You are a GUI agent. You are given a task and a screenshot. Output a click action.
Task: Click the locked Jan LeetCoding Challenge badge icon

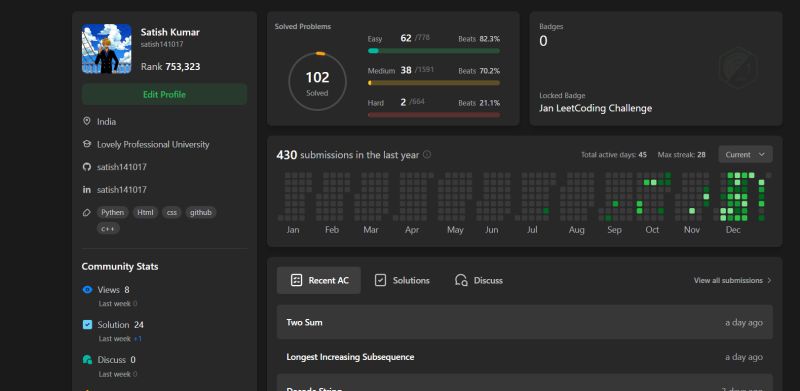click(738, 67)
